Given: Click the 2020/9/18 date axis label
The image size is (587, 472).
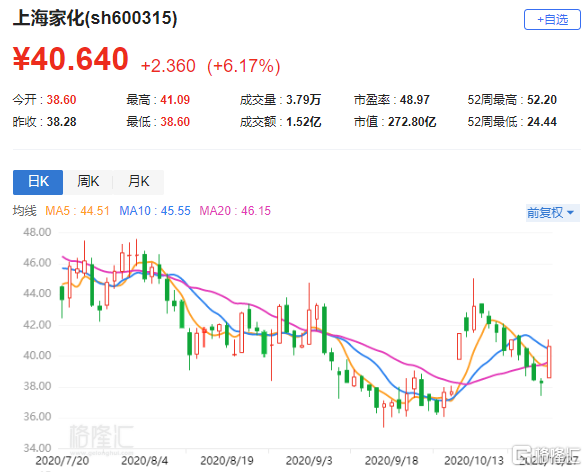Looking at the screenshot, I should click(391, 461).
